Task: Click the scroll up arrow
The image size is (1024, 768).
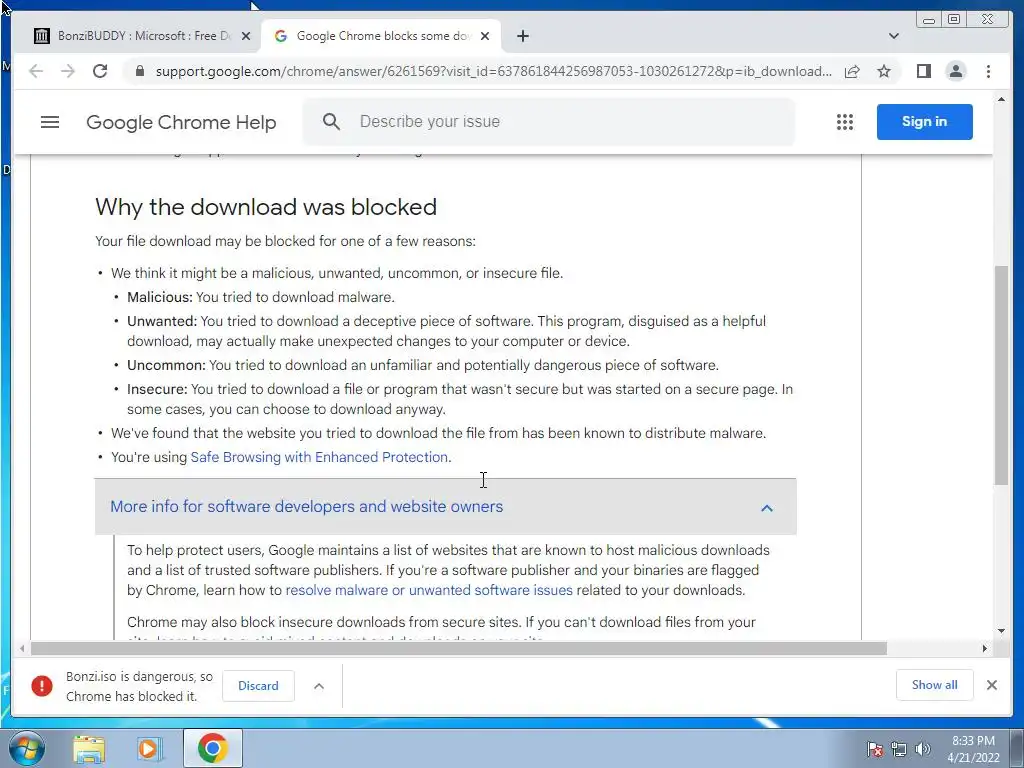Action: (1001, 99)
